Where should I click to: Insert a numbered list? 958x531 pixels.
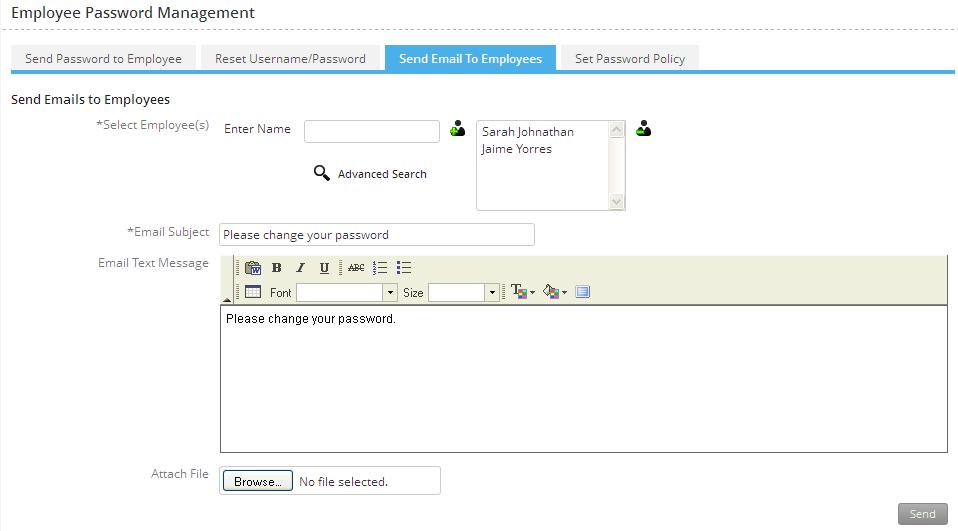point(380,268)
